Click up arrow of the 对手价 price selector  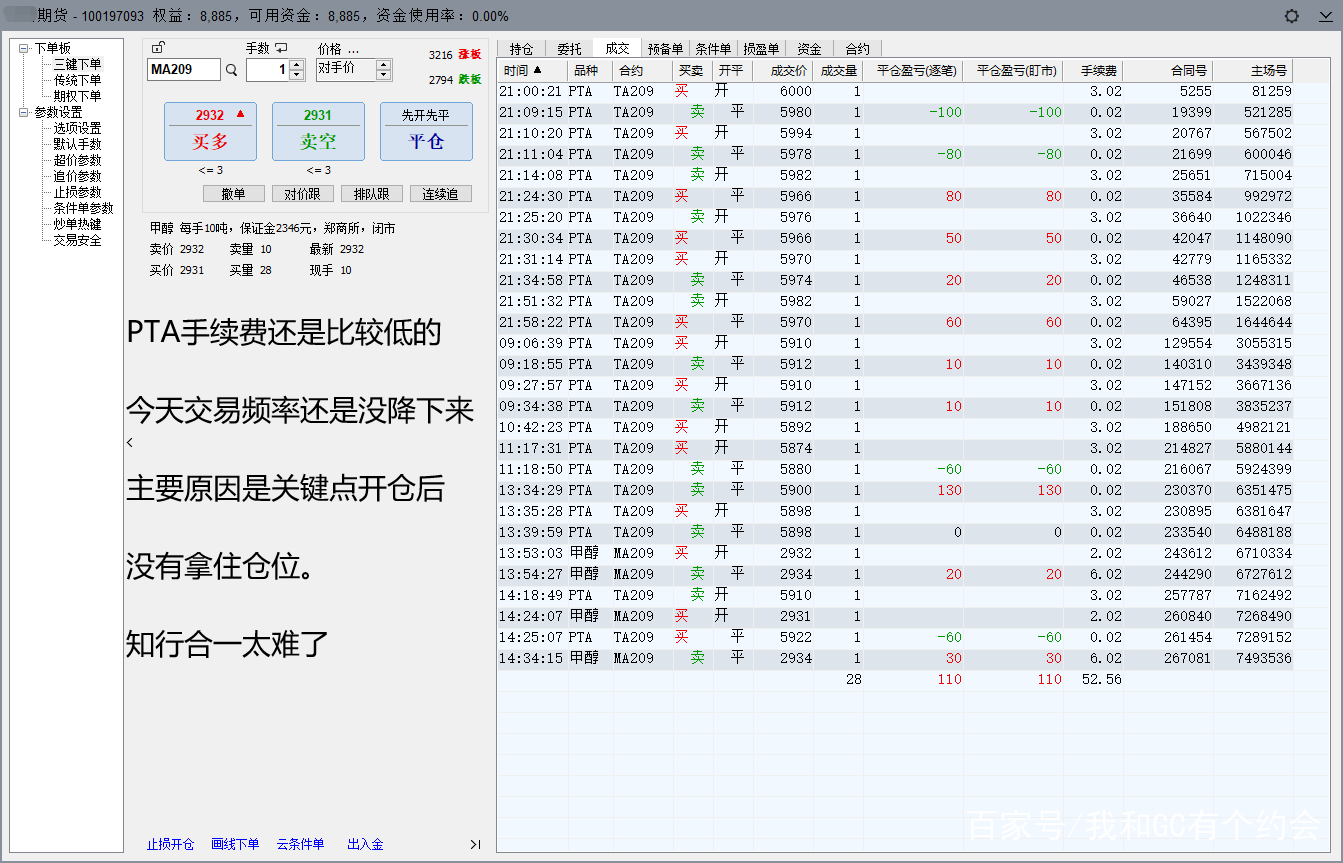click(383, 65)
